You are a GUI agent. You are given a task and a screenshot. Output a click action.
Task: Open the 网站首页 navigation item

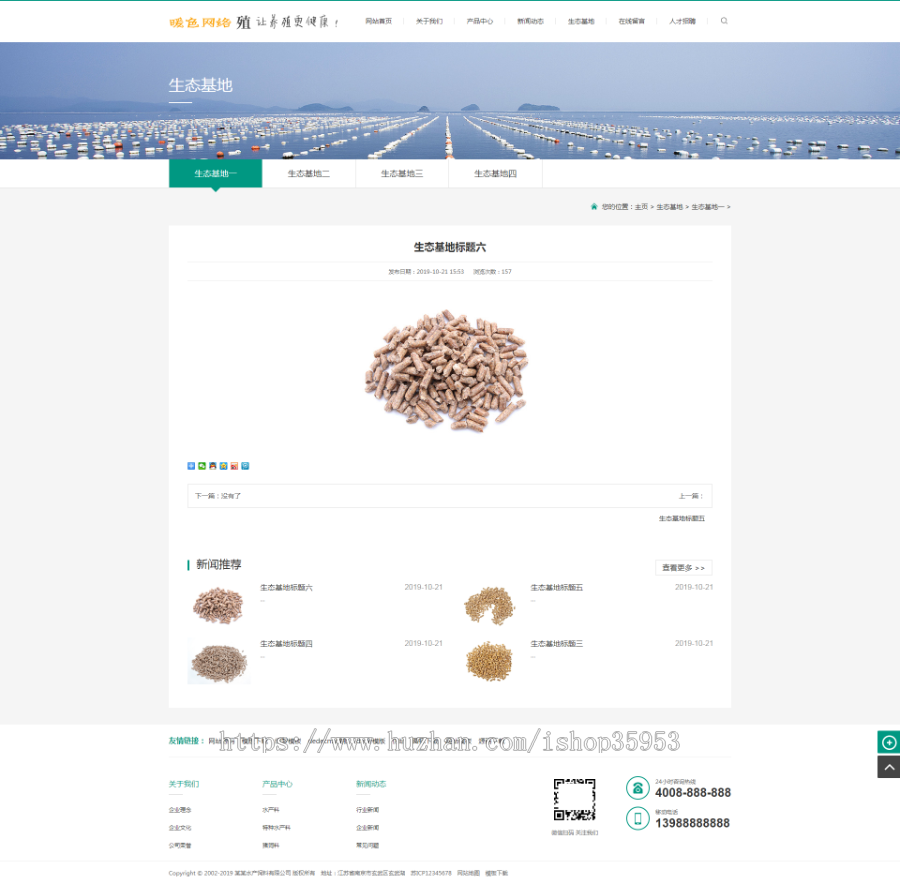pyautogui.click(x=378, y=21)
